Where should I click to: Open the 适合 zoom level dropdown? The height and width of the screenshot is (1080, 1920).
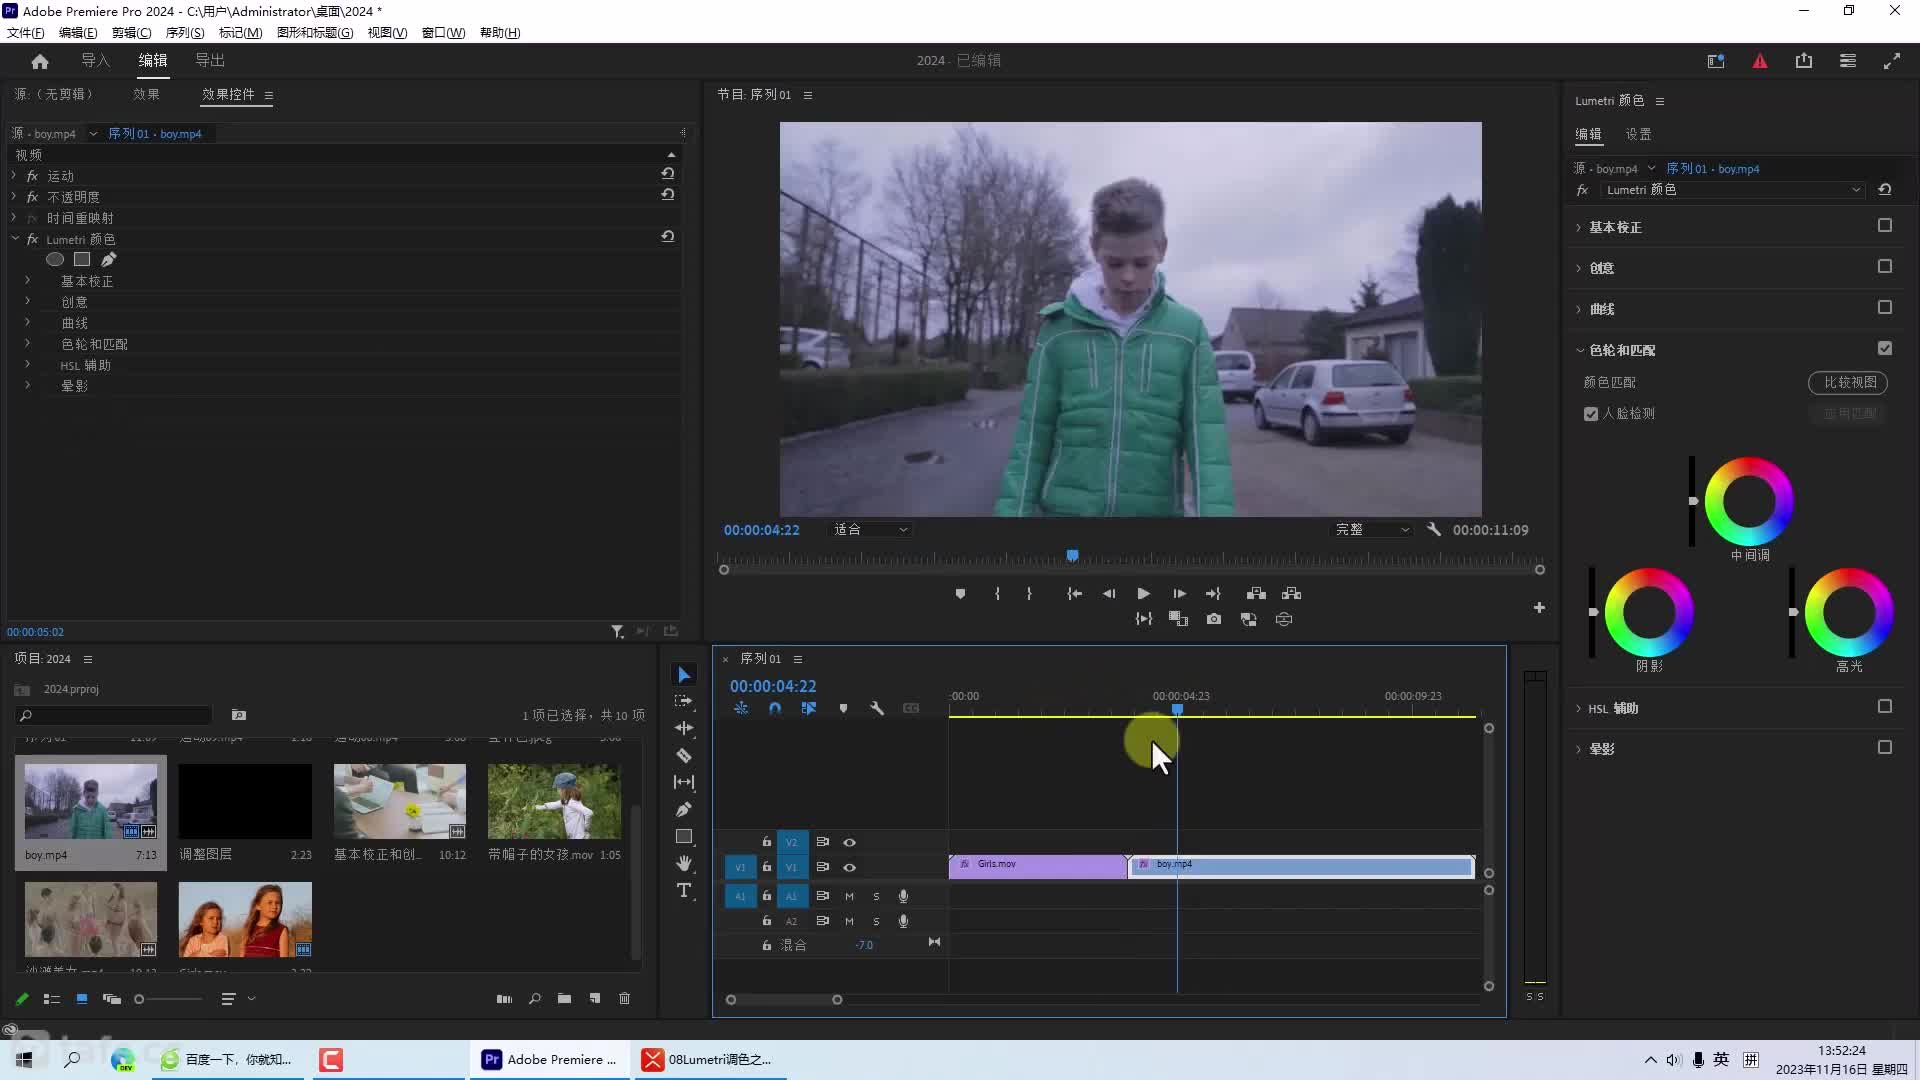[x=870, y=530]
